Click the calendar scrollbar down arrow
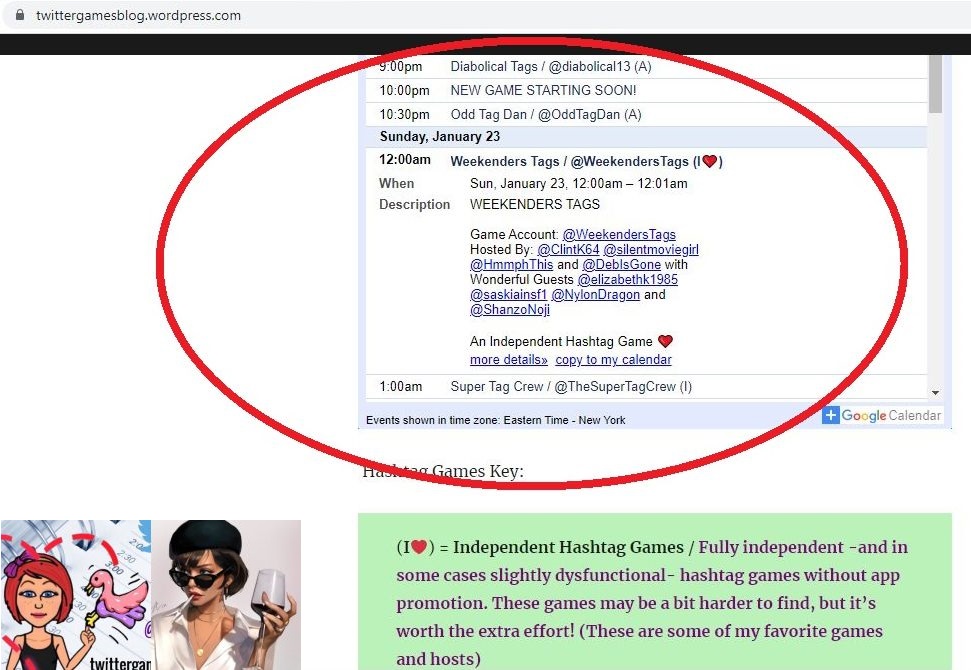 pyautogui.click(x=935, y=393)
